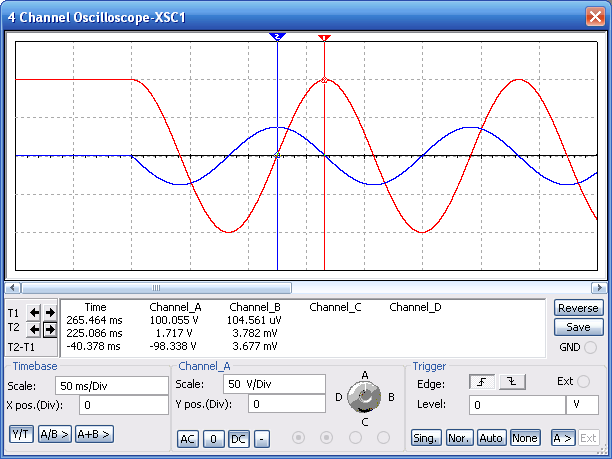612x459 pixels.
Task: Set DC coupling for Channel A
Action: pos(238,439)
